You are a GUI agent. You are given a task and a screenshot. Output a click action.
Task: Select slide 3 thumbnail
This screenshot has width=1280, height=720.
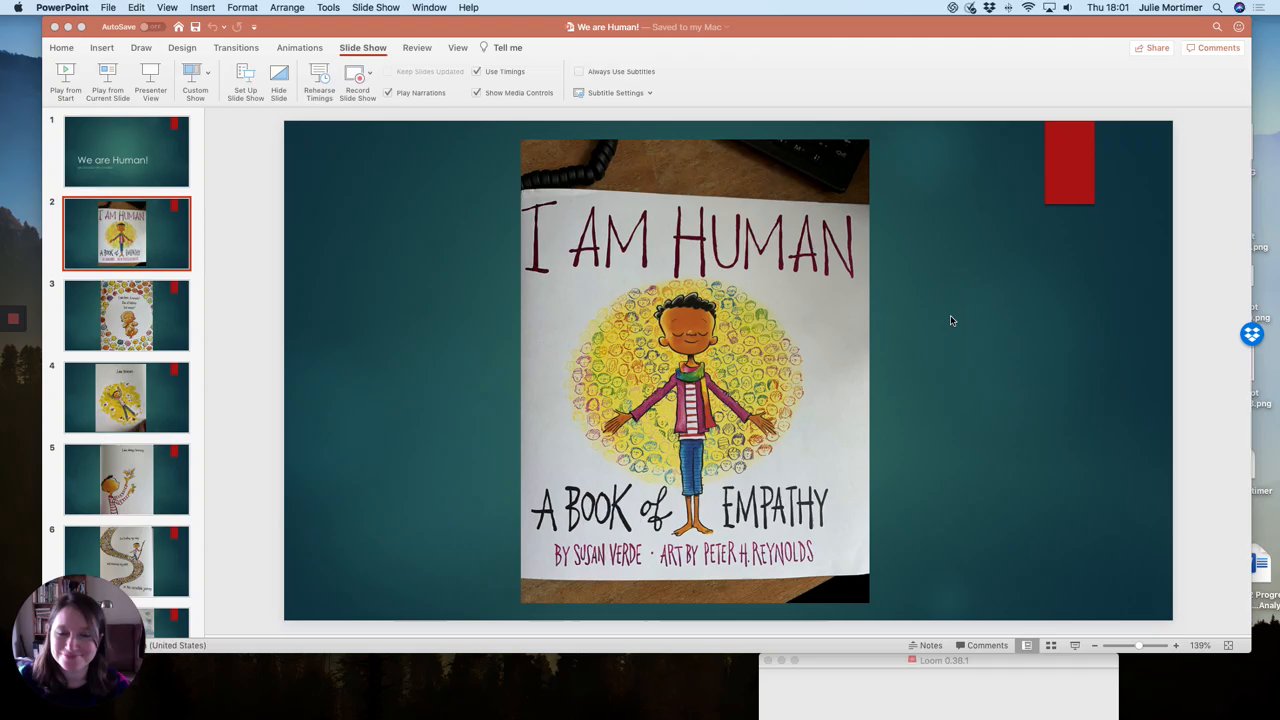tap(126, 316)
